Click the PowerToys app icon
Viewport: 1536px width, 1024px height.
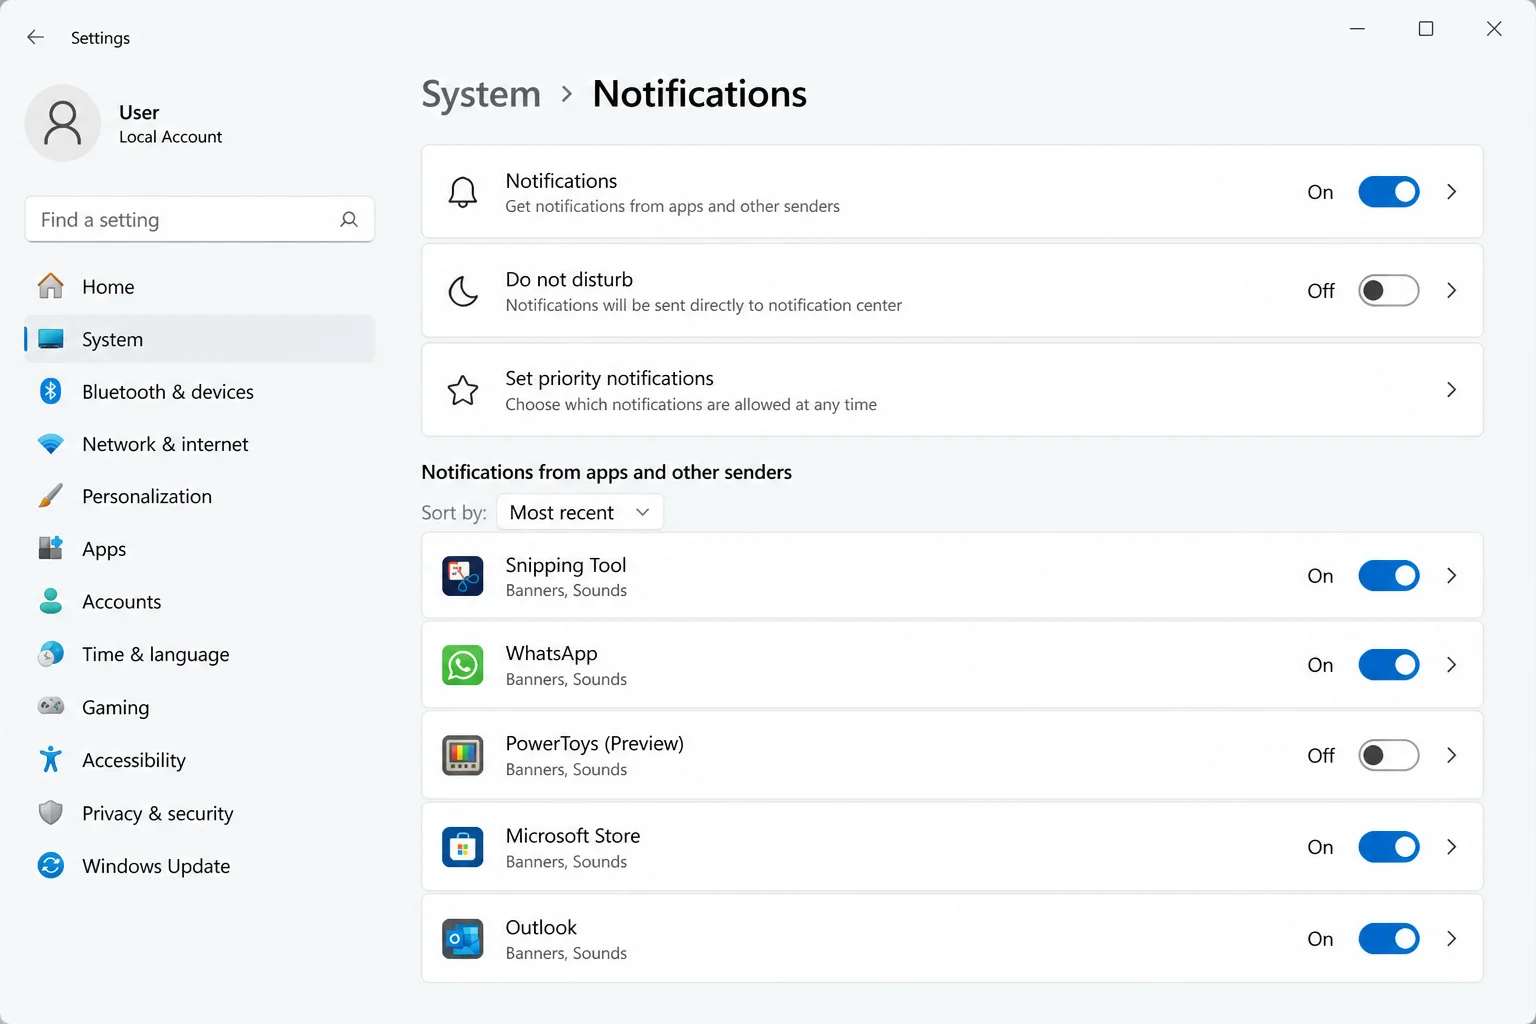[x=462, y=755]
